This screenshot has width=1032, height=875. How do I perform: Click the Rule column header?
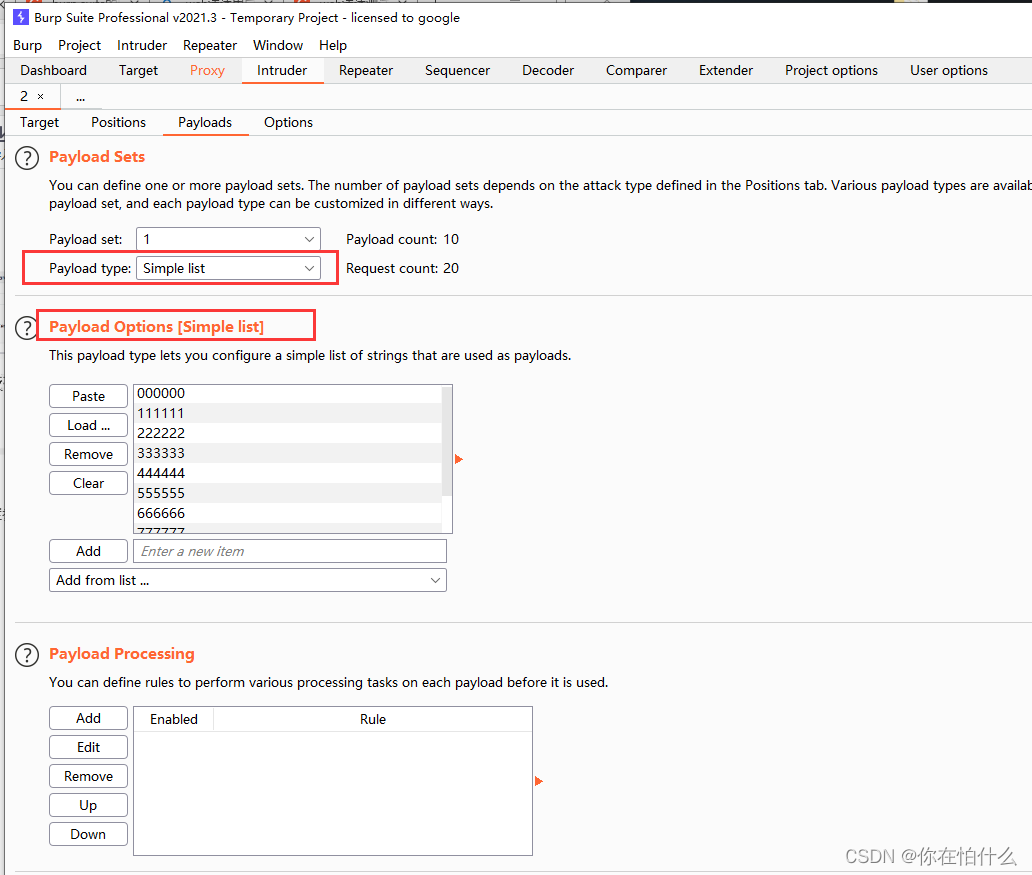pyautogui.click(x=373, y=720)
